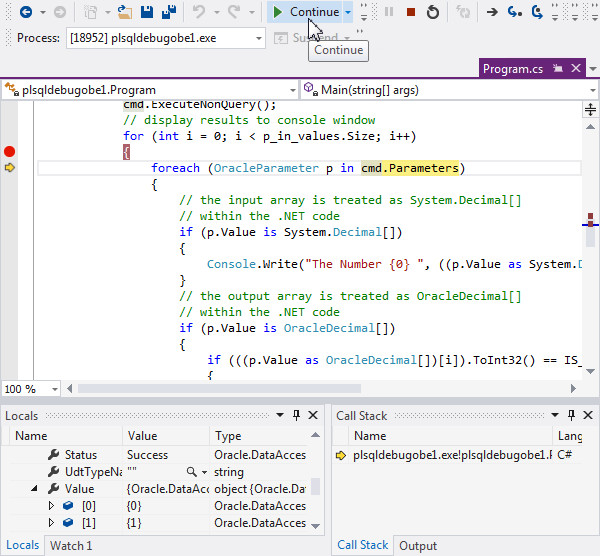The height and width of the screenshot is (556, 600).
Task: Click the cmd.Parameters highlighted code text
Action: (x=410, y=168)
